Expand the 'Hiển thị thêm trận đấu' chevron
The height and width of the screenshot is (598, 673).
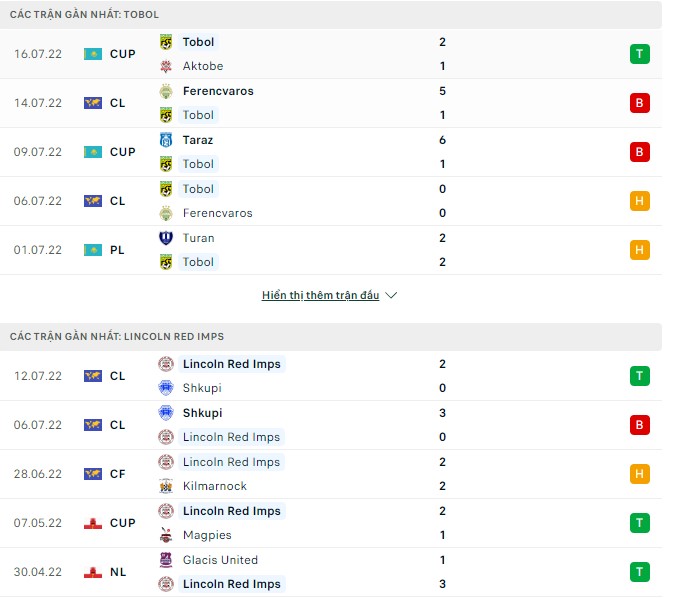point(391,296)
